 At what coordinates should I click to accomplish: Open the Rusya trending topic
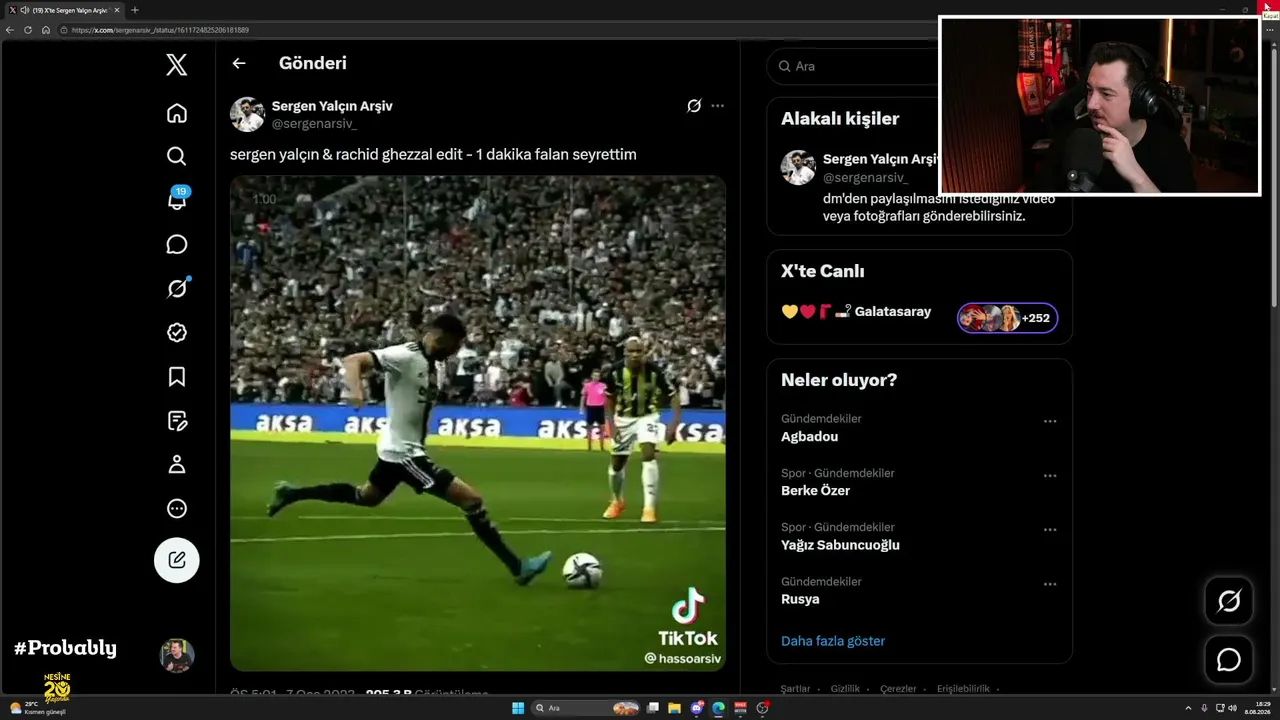click(800, 599)
